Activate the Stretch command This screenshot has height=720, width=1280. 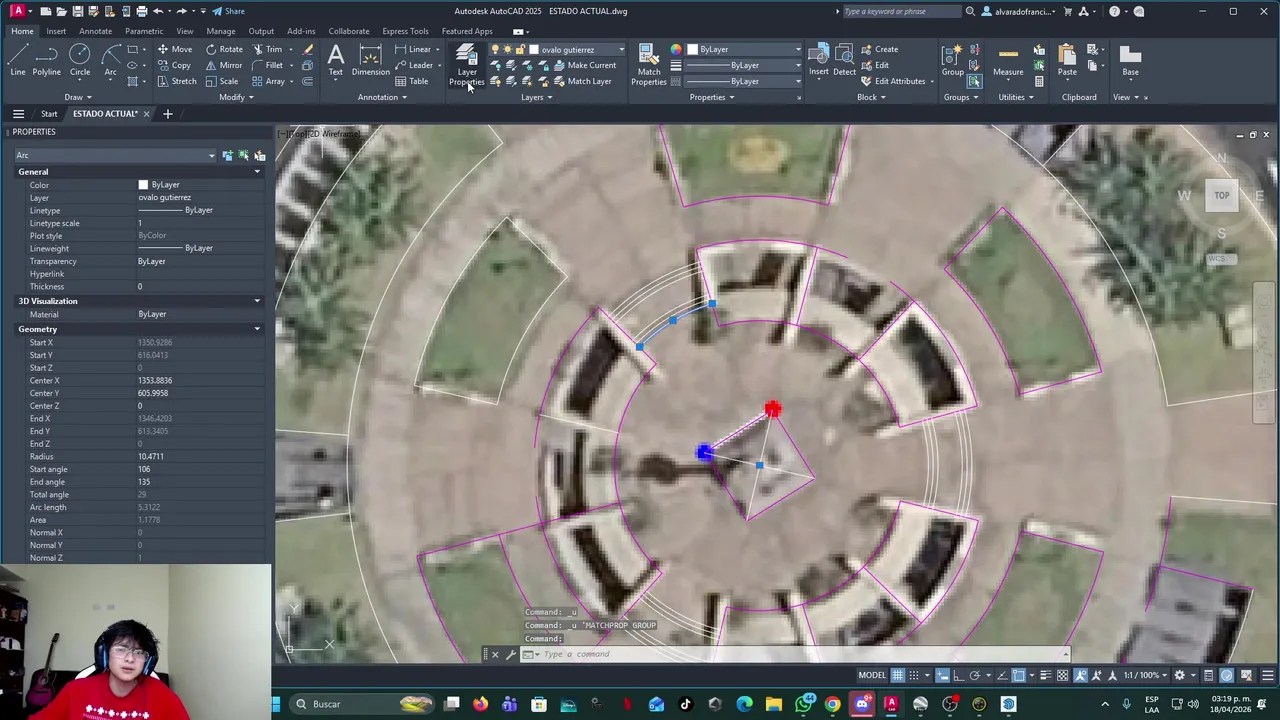176,81
